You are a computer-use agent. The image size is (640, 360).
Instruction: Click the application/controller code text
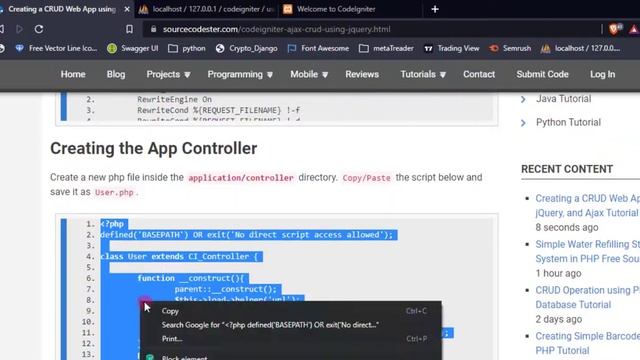click(x=241, y=178)
